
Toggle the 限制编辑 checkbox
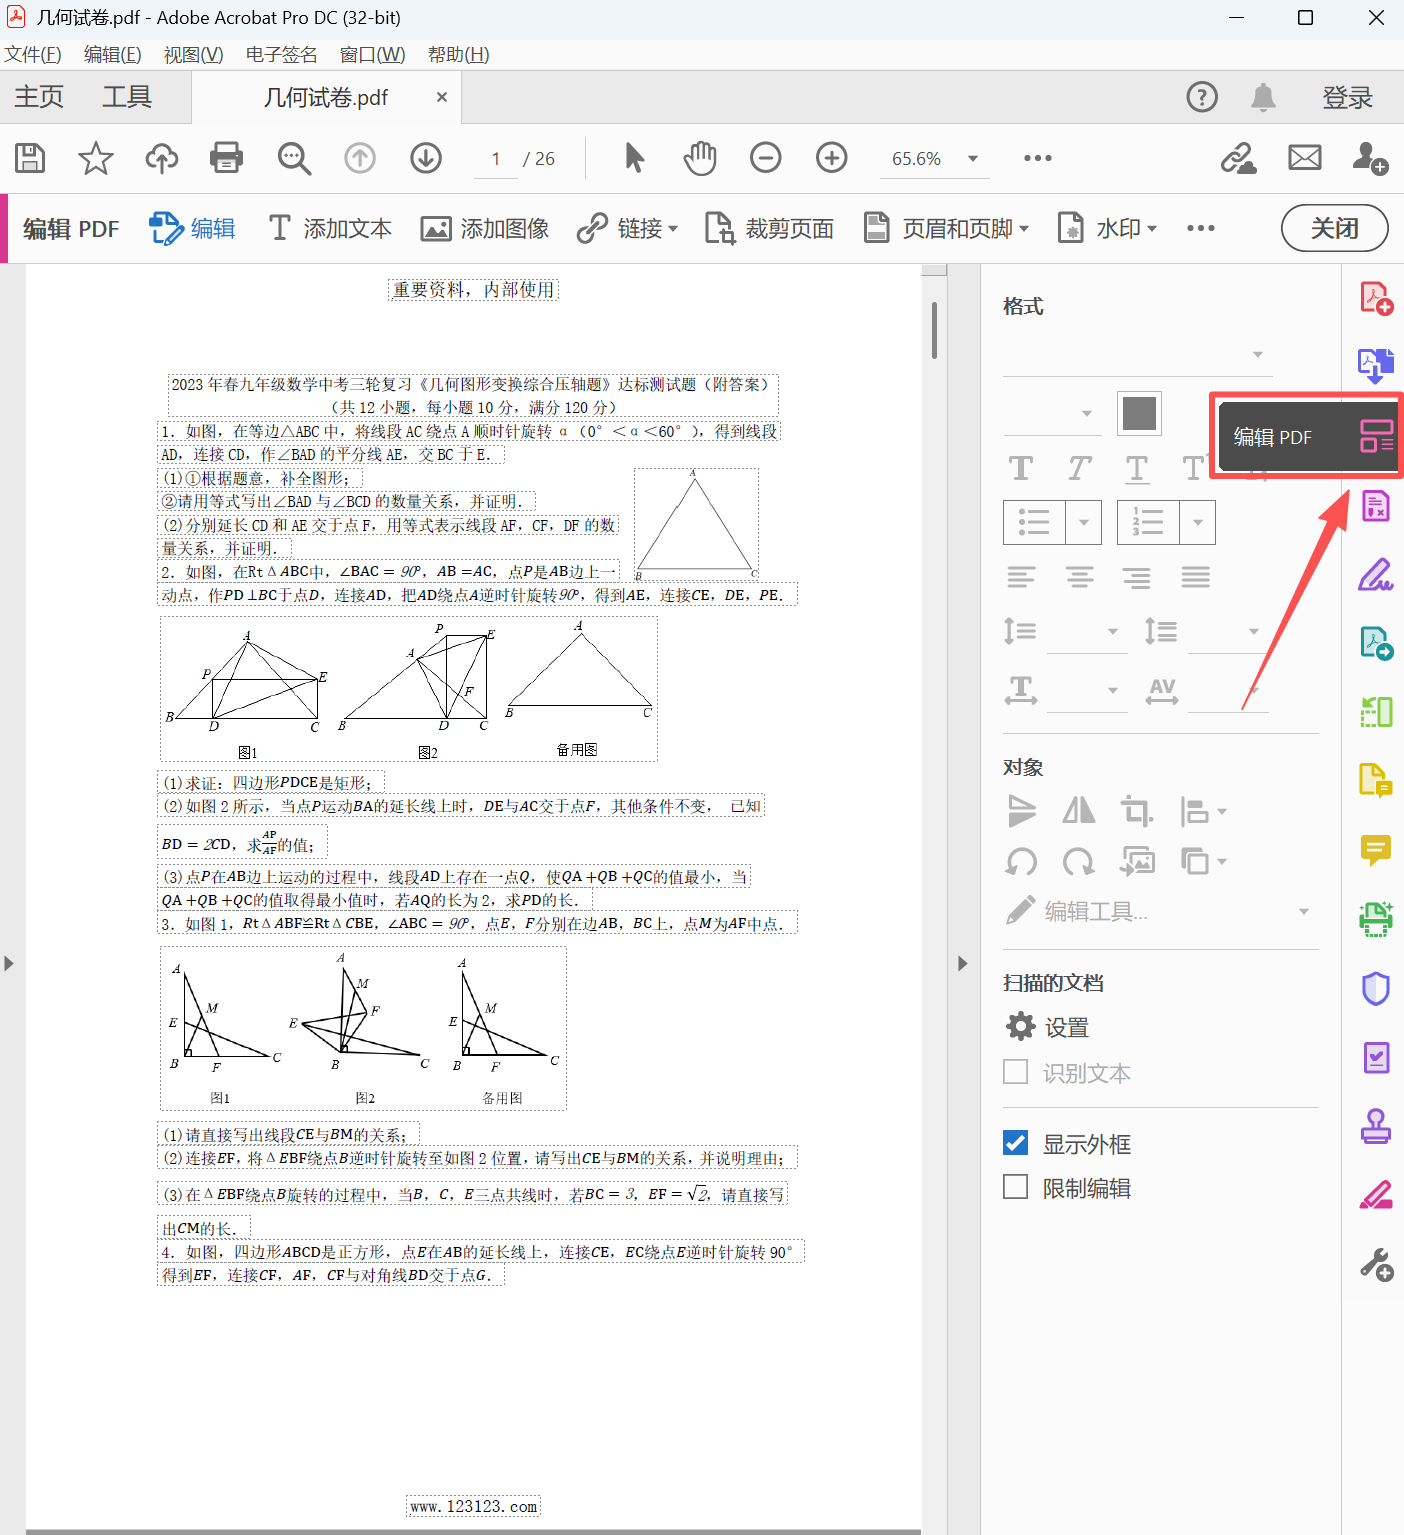1016,1187
